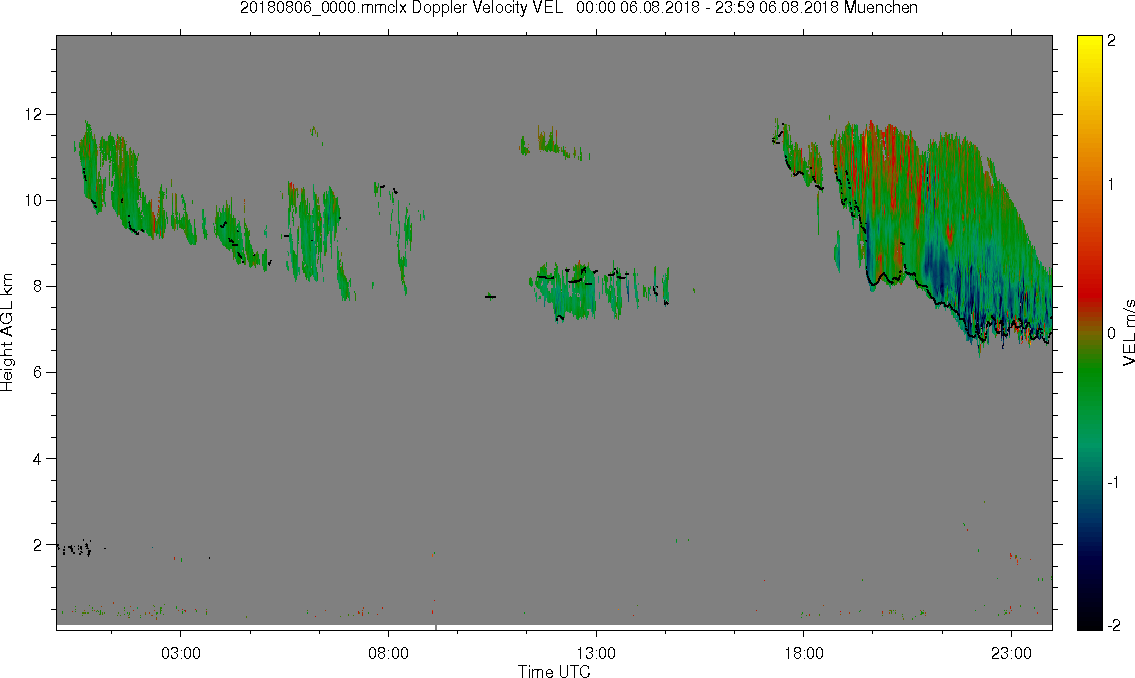Viewport: 1135px width, 678px height.
Task: Click the yellow top of the velocity colorbar
Action: tap(1089, 45)
